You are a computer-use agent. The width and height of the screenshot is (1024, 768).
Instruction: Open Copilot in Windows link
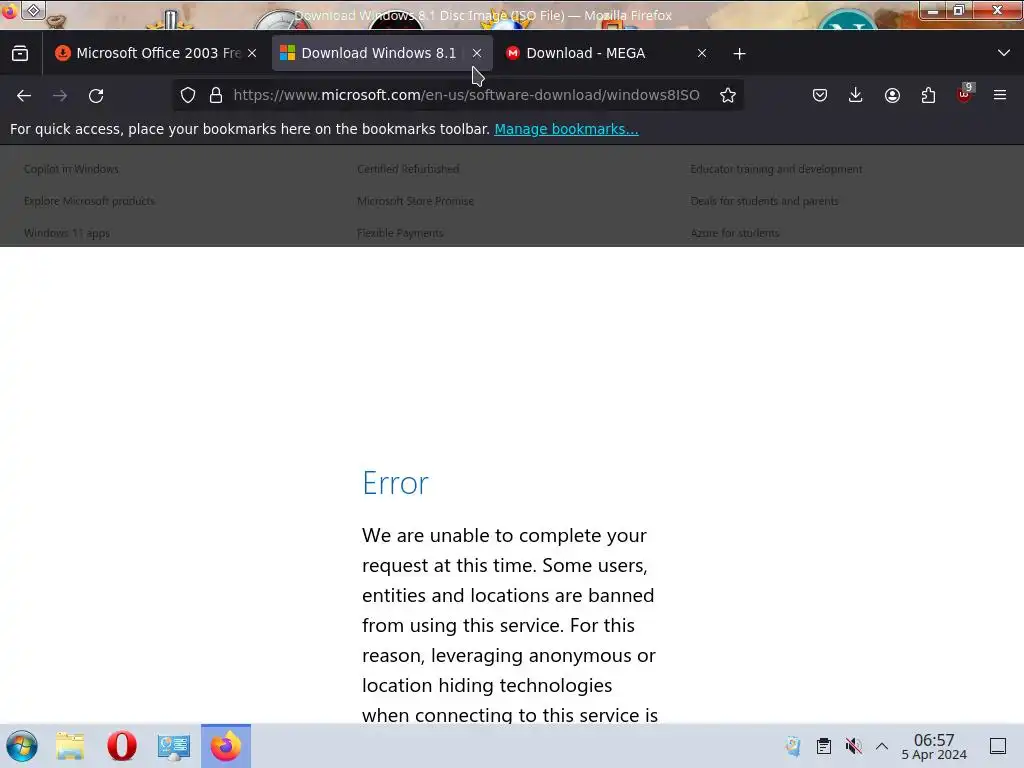[71, 169]
